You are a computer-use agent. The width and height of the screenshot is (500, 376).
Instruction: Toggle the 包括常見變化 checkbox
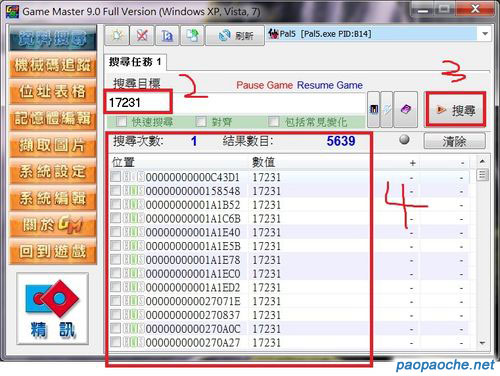pyautogui.click(x=273, y=122)
